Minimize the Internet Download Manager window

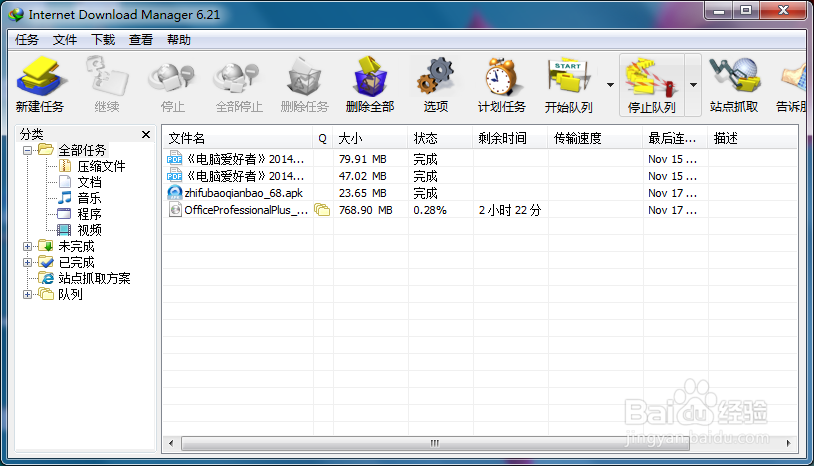(x=719, y=11)
